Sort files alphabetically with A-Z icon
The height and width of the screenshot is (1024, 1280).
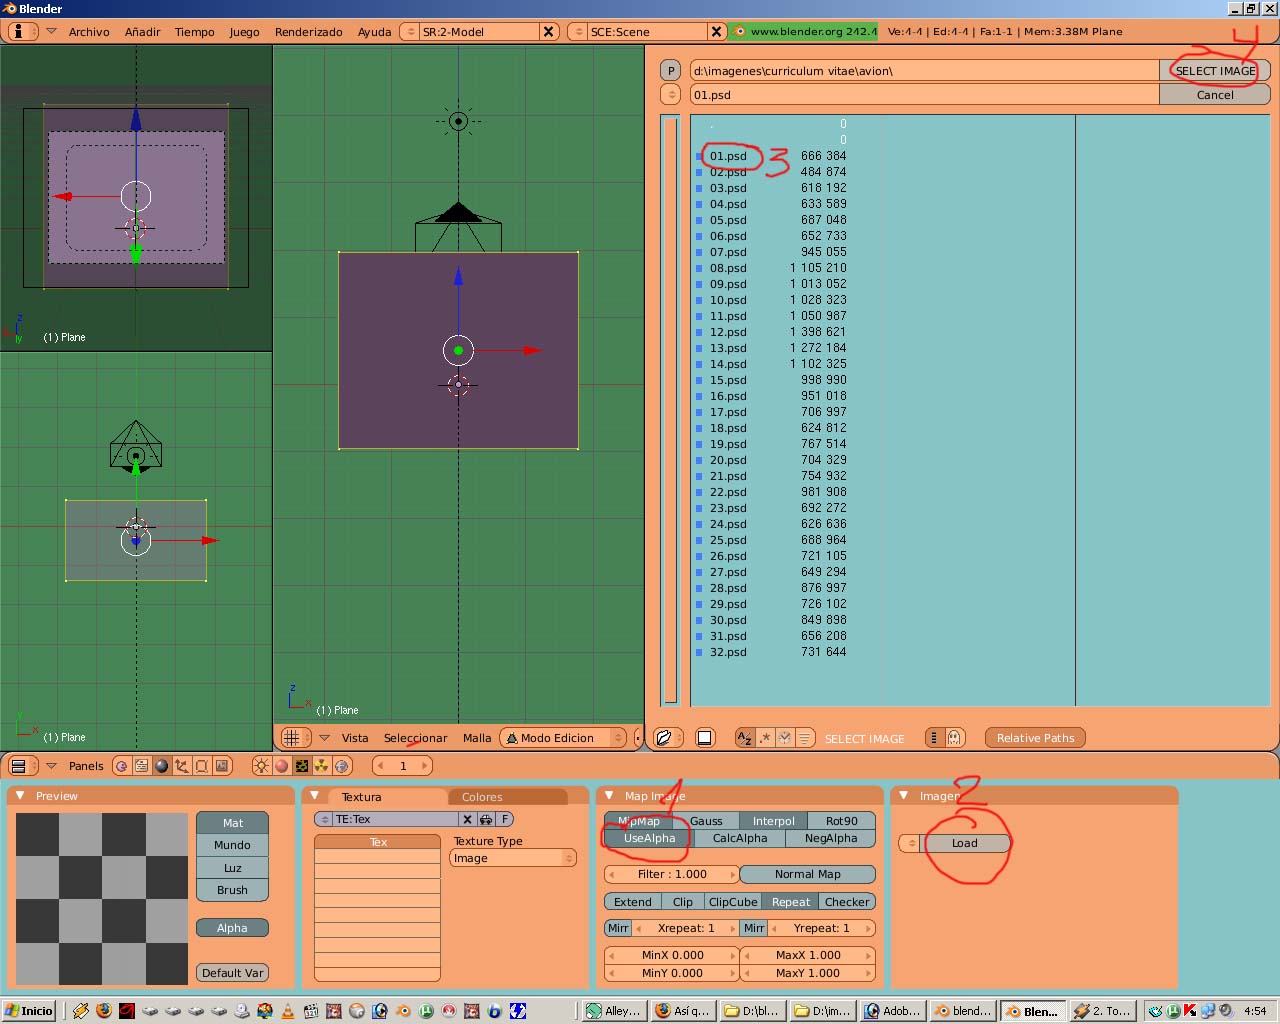(744, 738)
